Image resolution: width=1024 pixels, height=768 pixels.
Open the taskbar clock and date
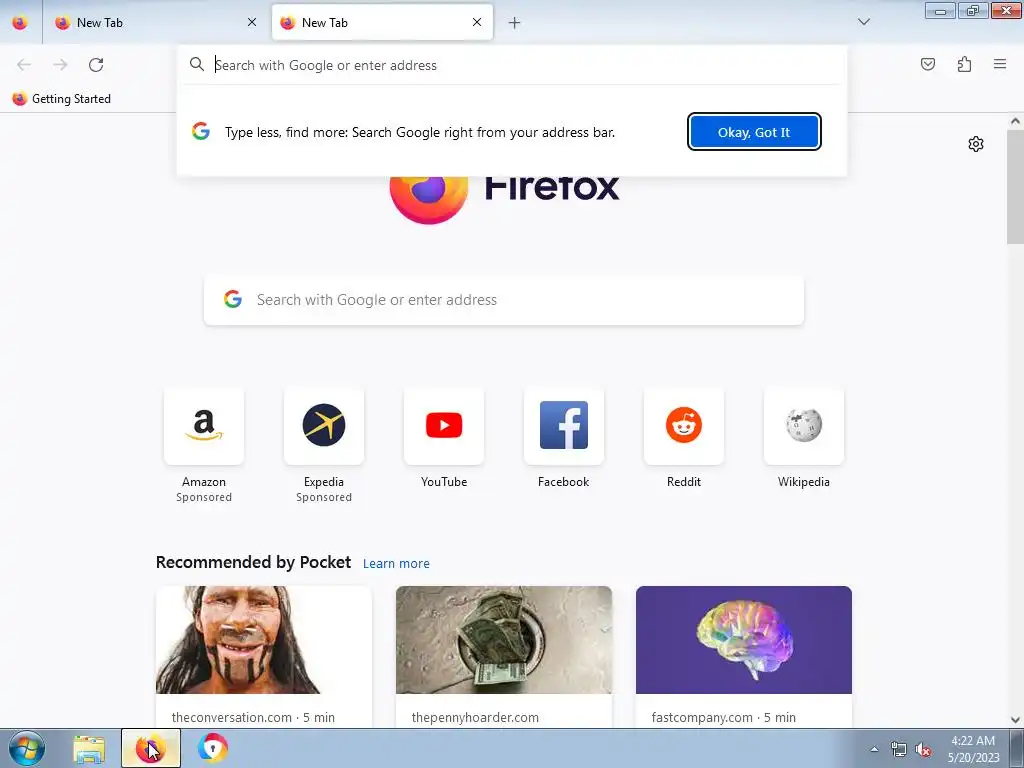(973, 749)
